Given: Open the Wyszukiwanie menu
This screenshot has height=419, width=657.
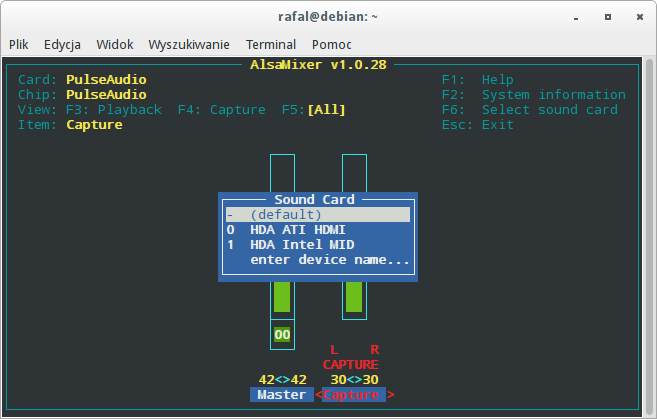Looking at the screenshot, I should coord(189,44).
